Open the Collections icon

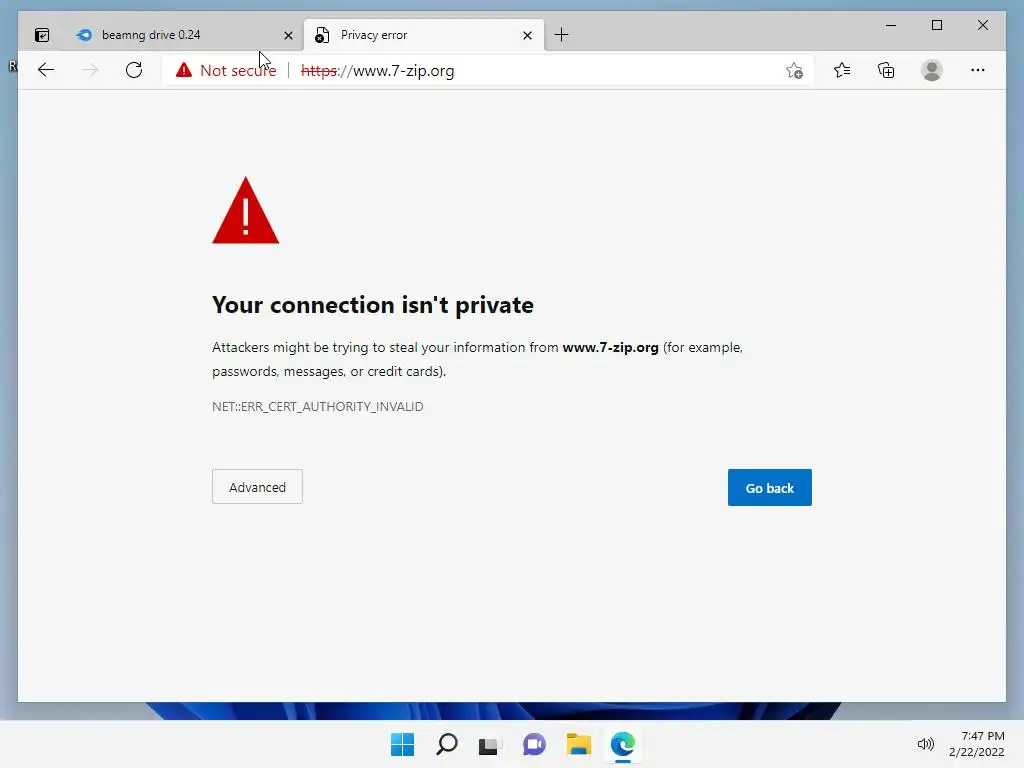[x=886, y=70]
